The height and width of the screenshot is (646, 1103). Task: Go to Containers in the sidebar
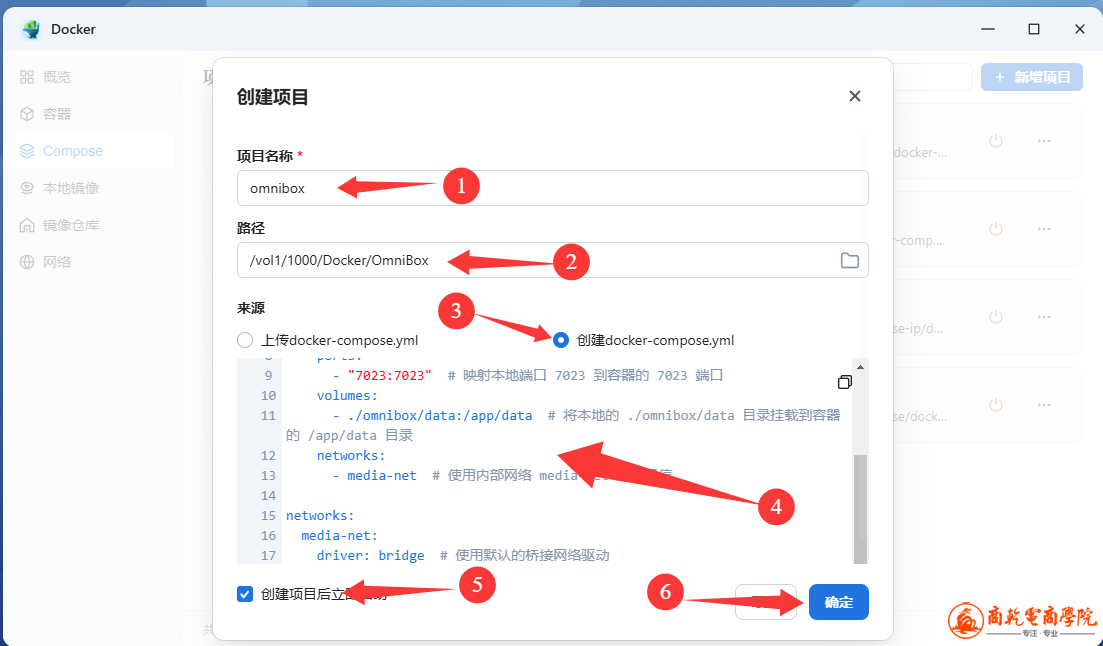[57, 114]
